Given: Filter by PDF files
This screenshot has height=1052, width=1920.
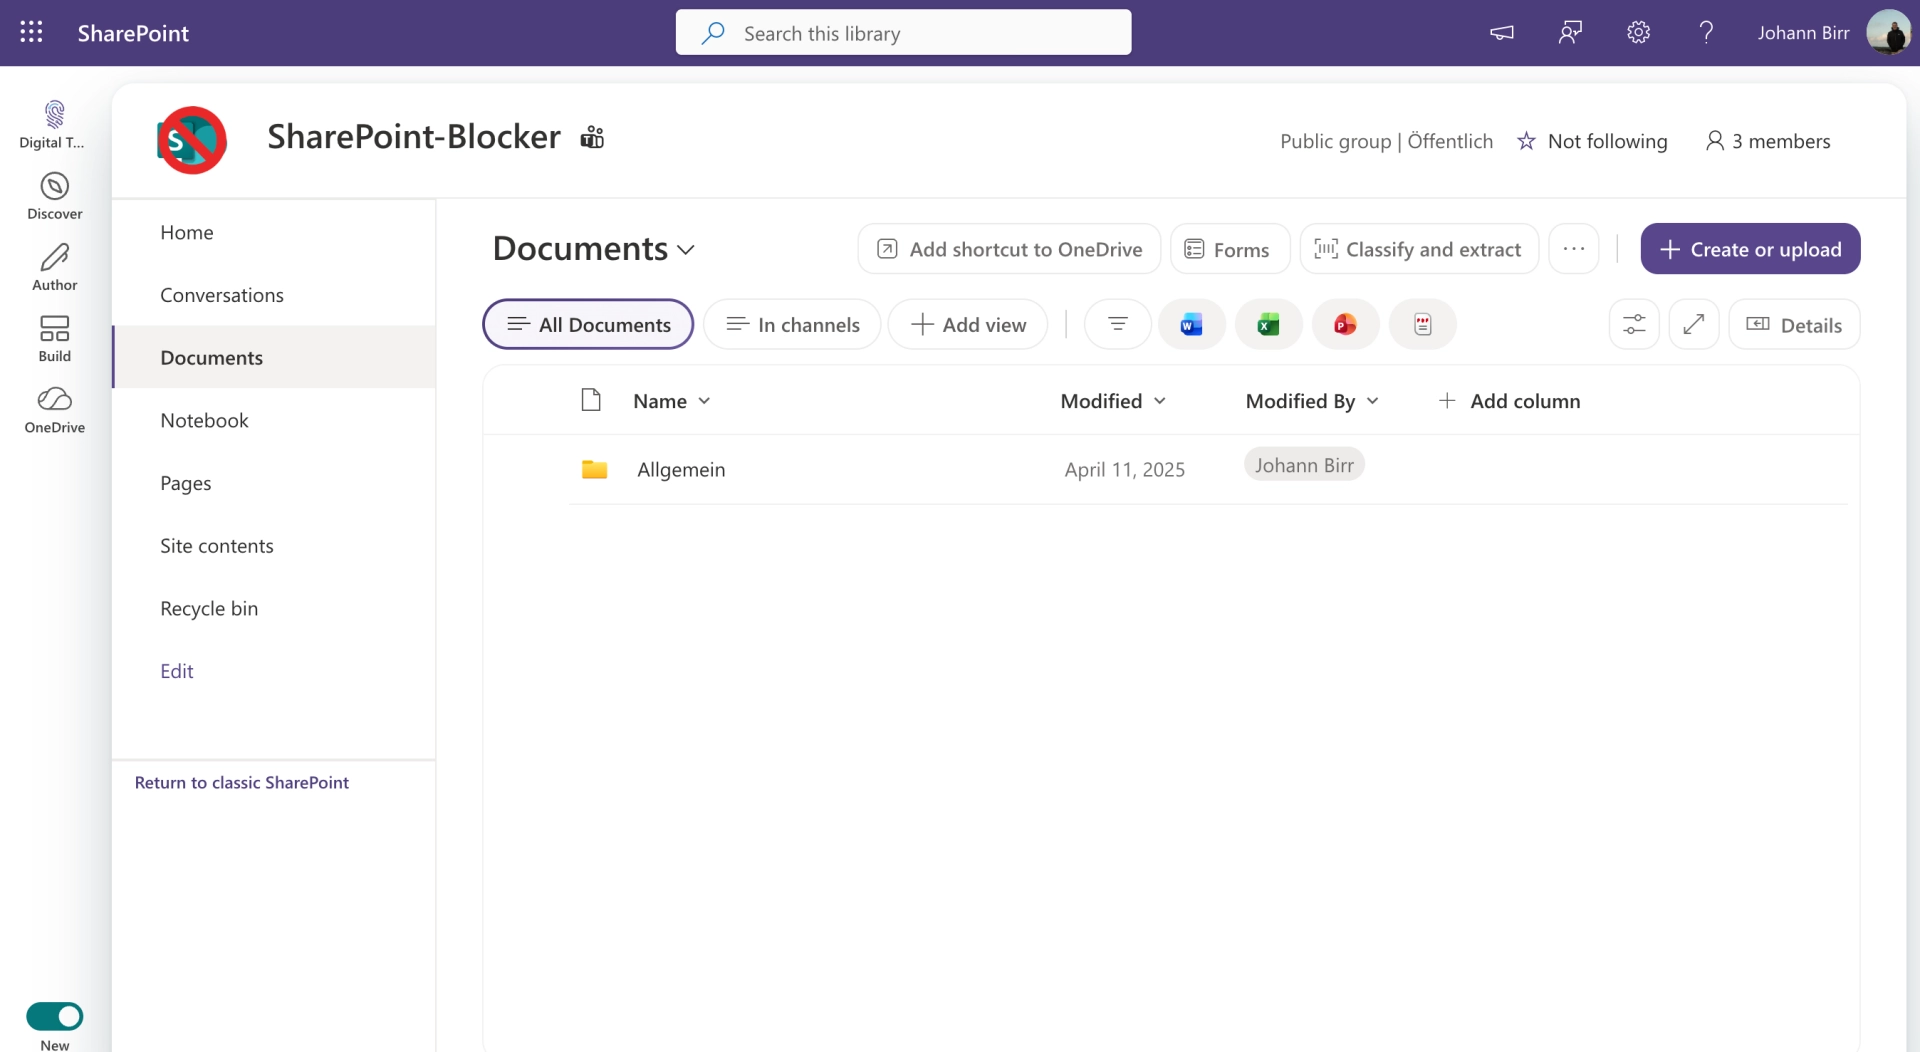Looking at the screenshot, I should 1422,324.
